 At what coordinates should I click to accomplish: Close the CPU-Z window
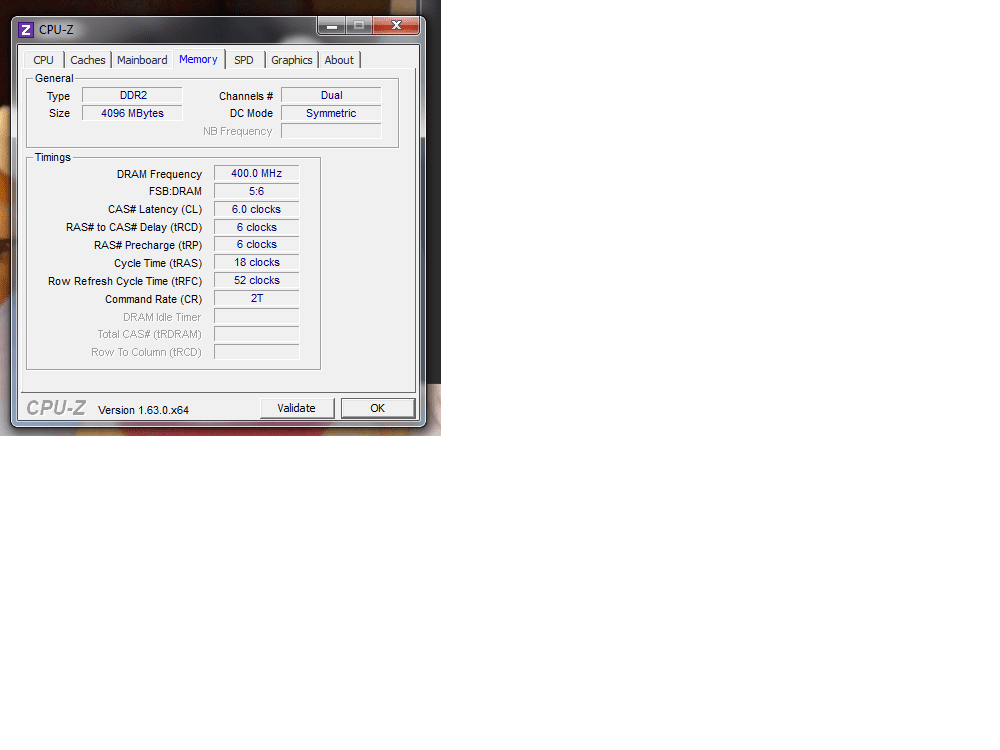click(396, 26)
